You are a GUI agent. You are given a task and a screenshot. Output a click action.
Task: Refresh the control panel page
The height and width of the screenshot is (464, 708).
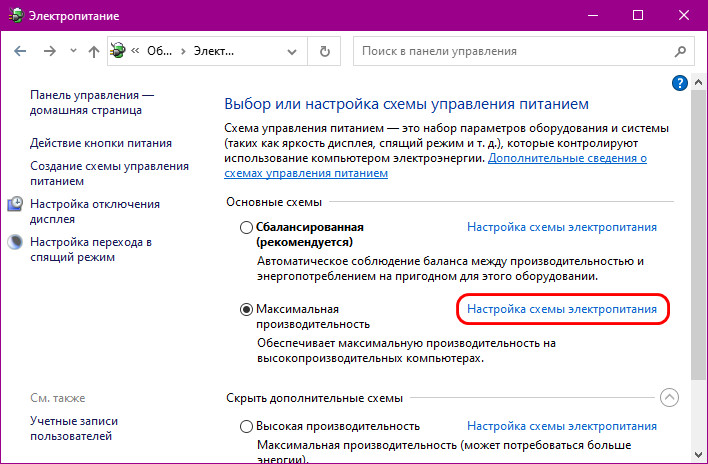click(324, 50)
